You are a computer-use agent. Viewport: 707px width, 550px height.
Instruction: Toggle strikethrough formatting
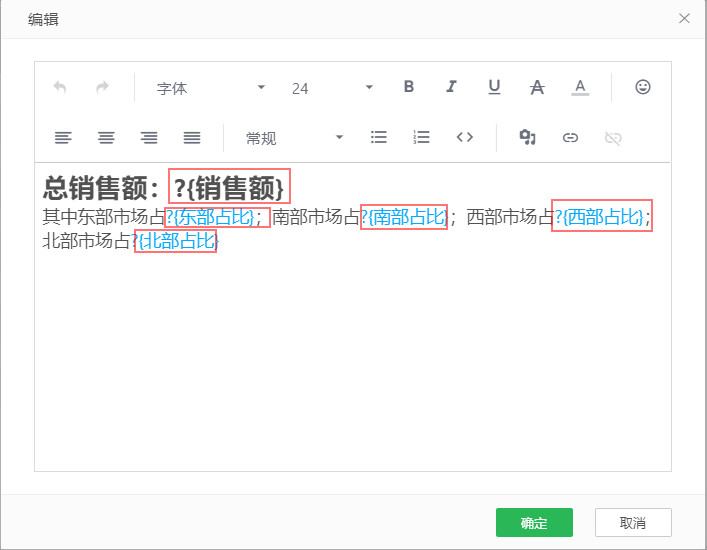[537, 87]
